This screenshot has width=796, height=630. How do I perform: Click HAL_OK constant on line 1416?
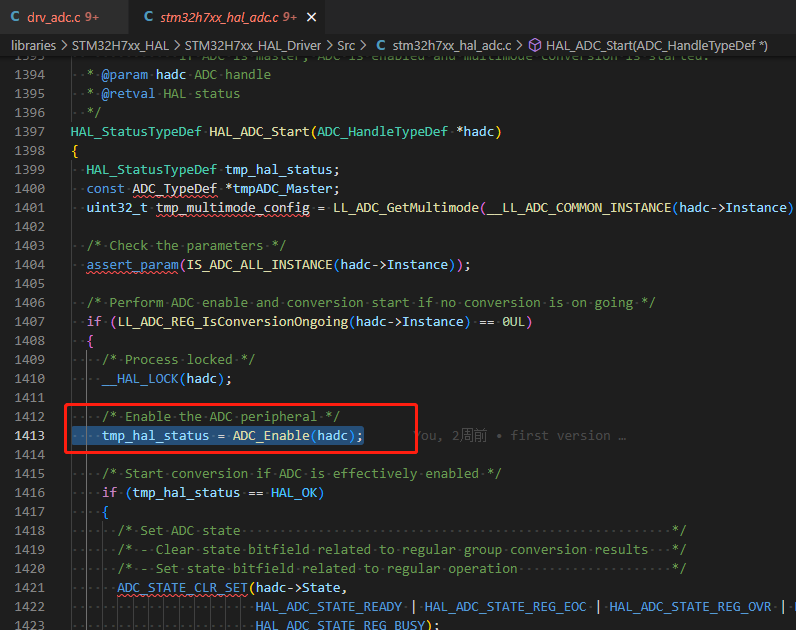point(294,492)
